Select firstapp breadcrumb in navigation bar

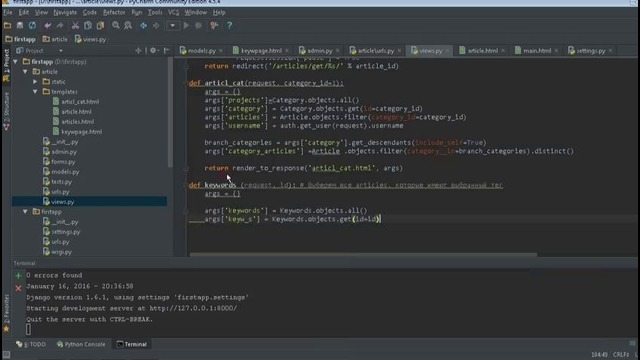[20, 40]
